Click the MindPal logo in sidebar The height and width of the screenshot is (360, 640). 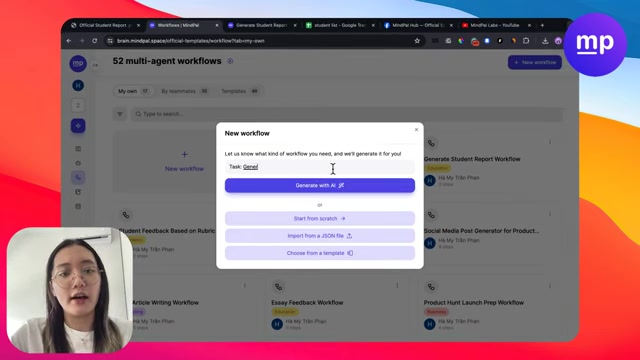[78, 64]
